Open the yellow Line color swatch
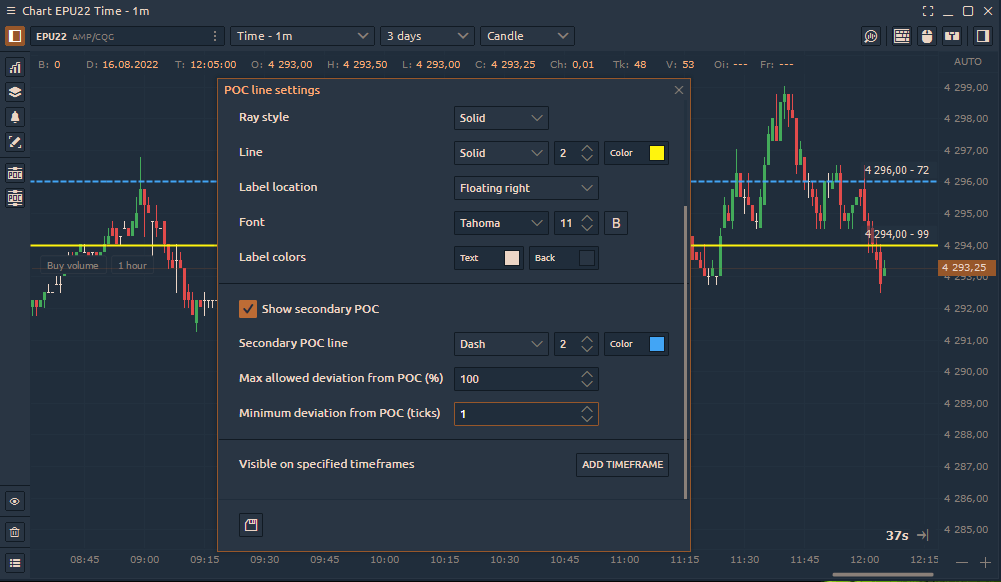This screenshot has height=582, width=1001. (656, 153)
